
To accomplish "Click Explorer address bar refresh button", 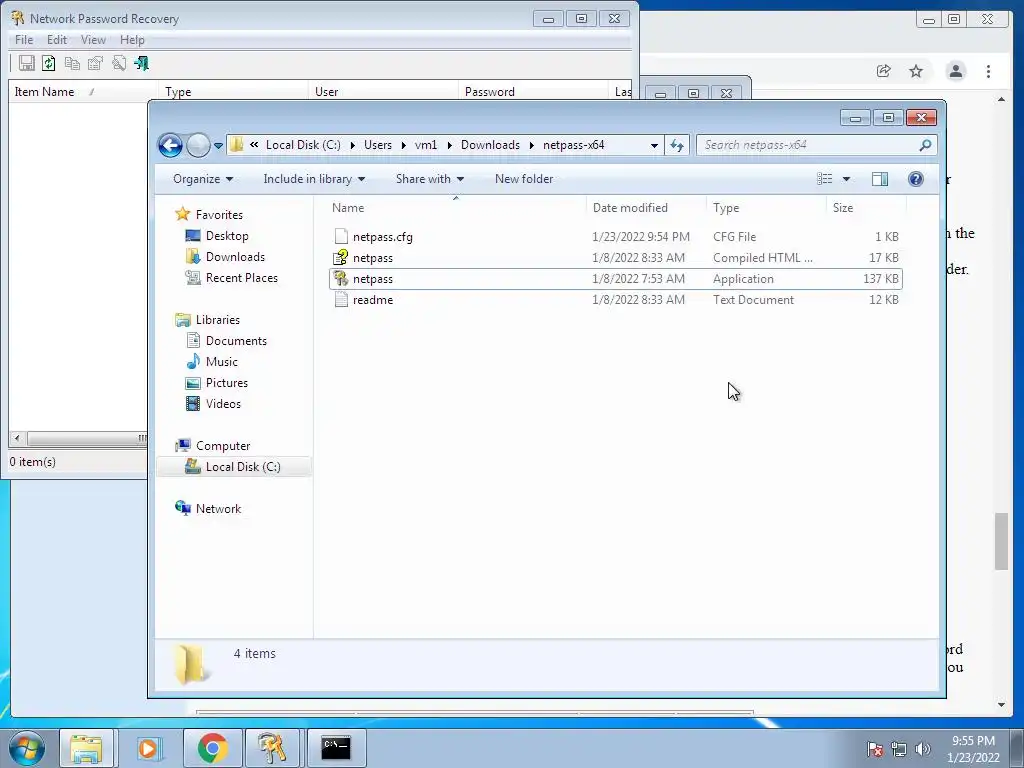I will [677, 145].
